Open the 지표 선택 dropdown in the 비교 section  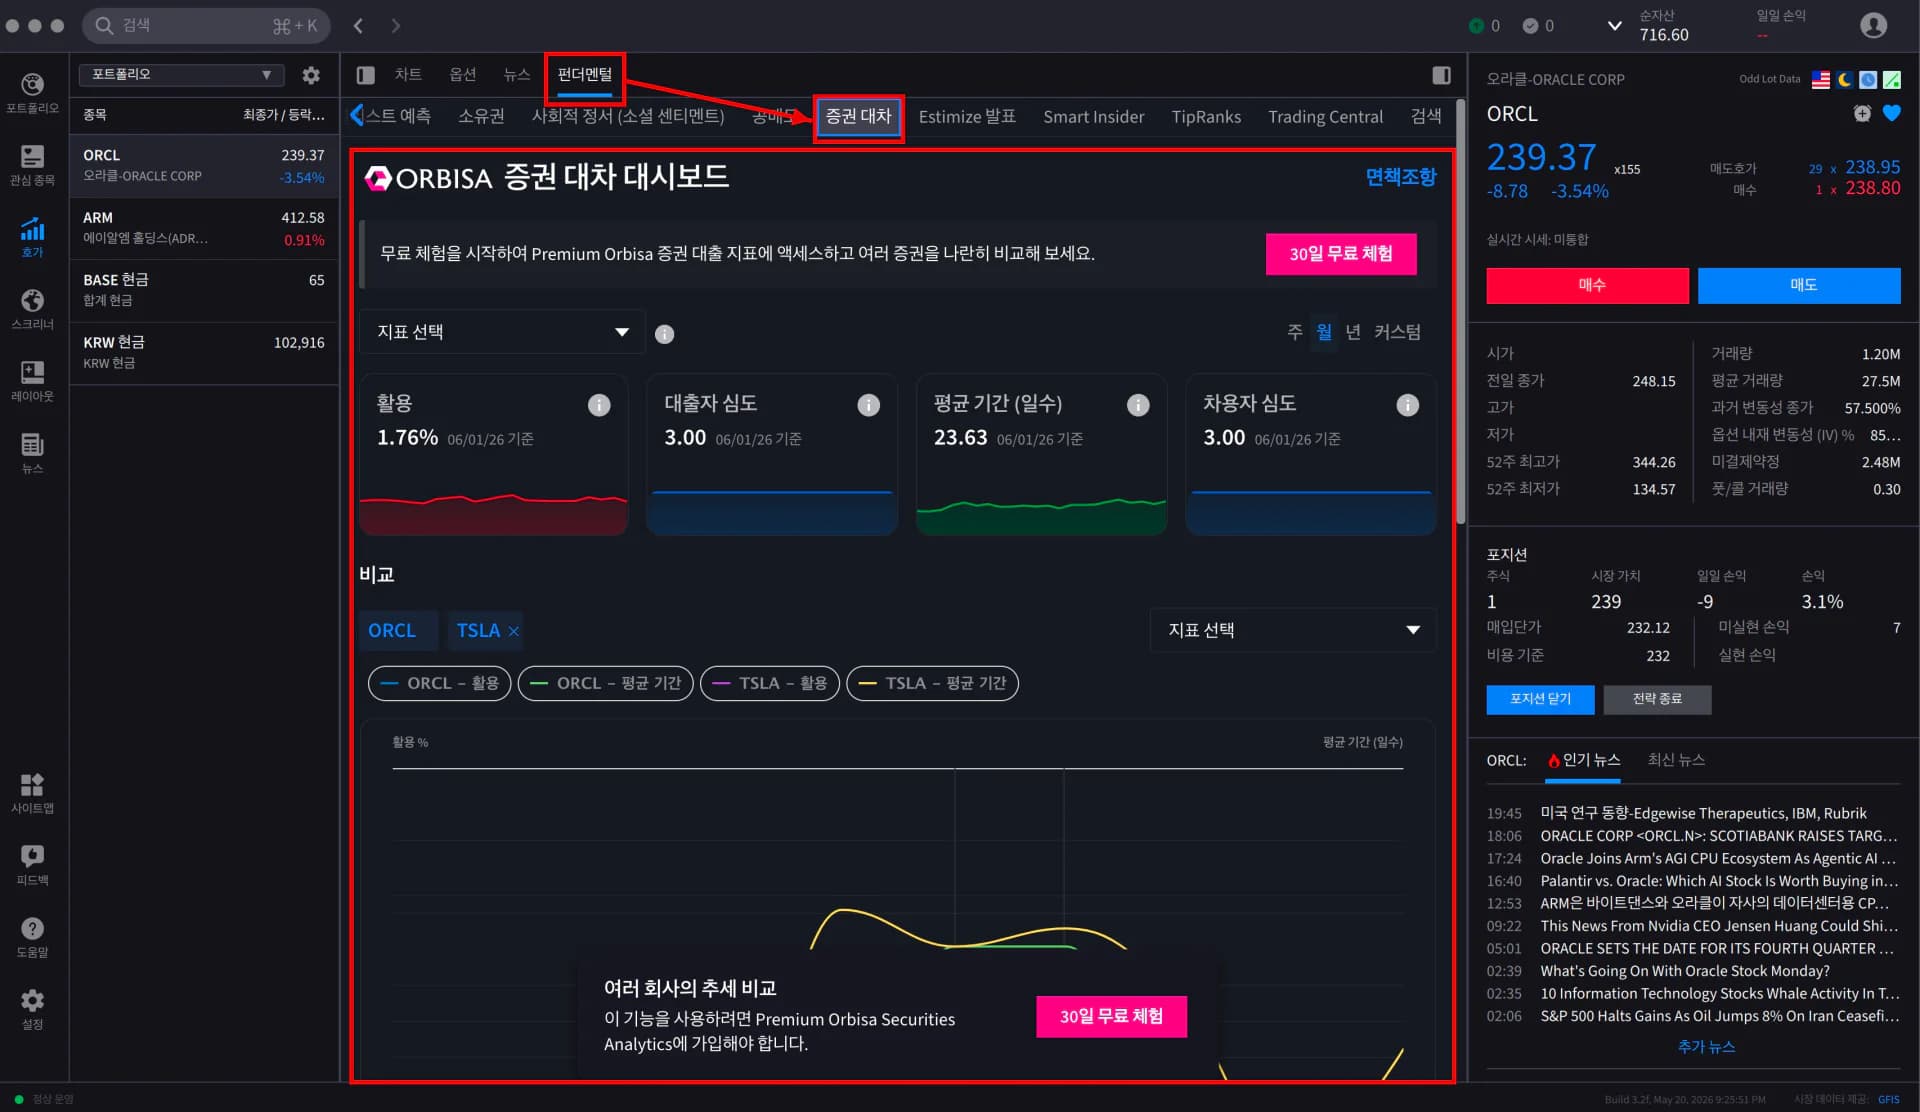click(1293, 630)
